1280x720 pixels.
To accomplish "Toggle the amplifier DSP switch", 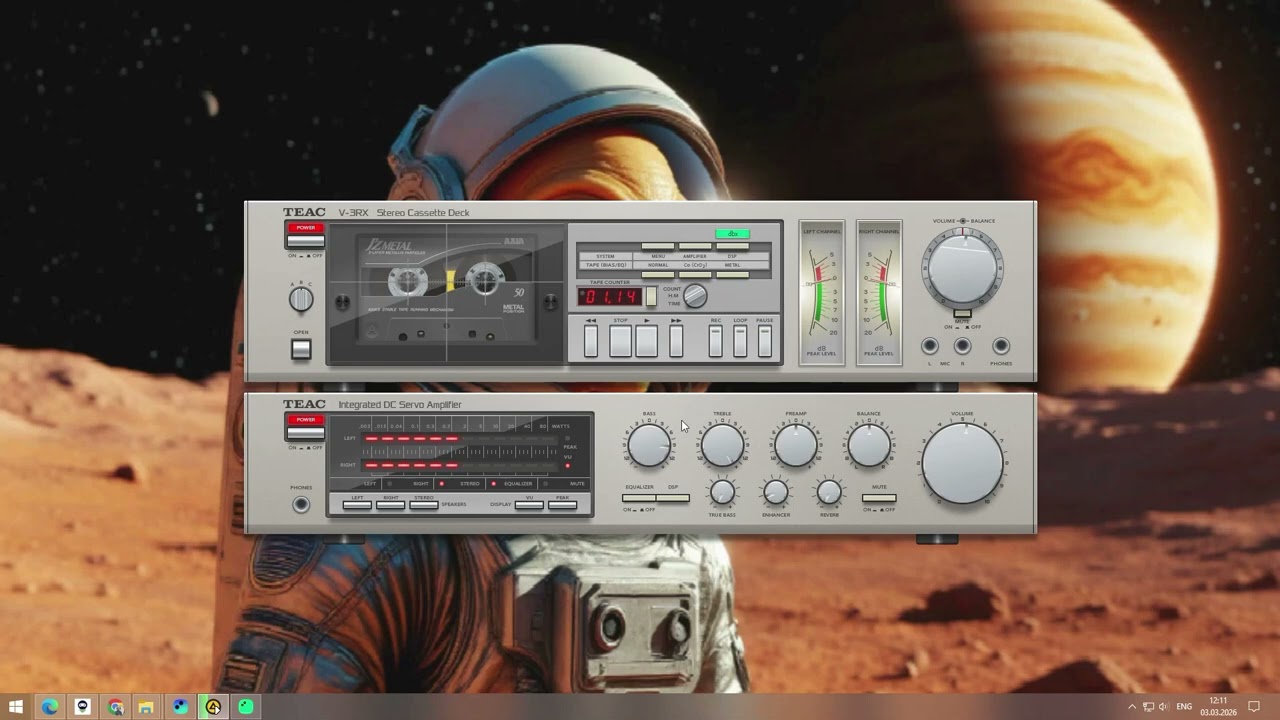I will tap(673, 498).
